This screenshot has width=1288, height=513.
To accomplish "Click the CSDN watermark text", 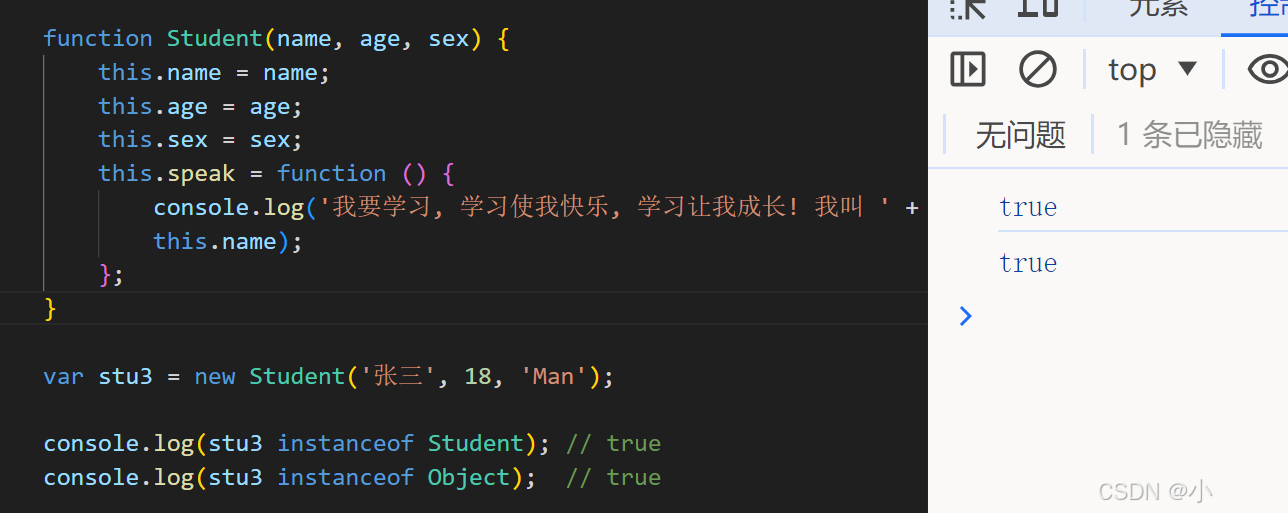I will coord(1155,491).
